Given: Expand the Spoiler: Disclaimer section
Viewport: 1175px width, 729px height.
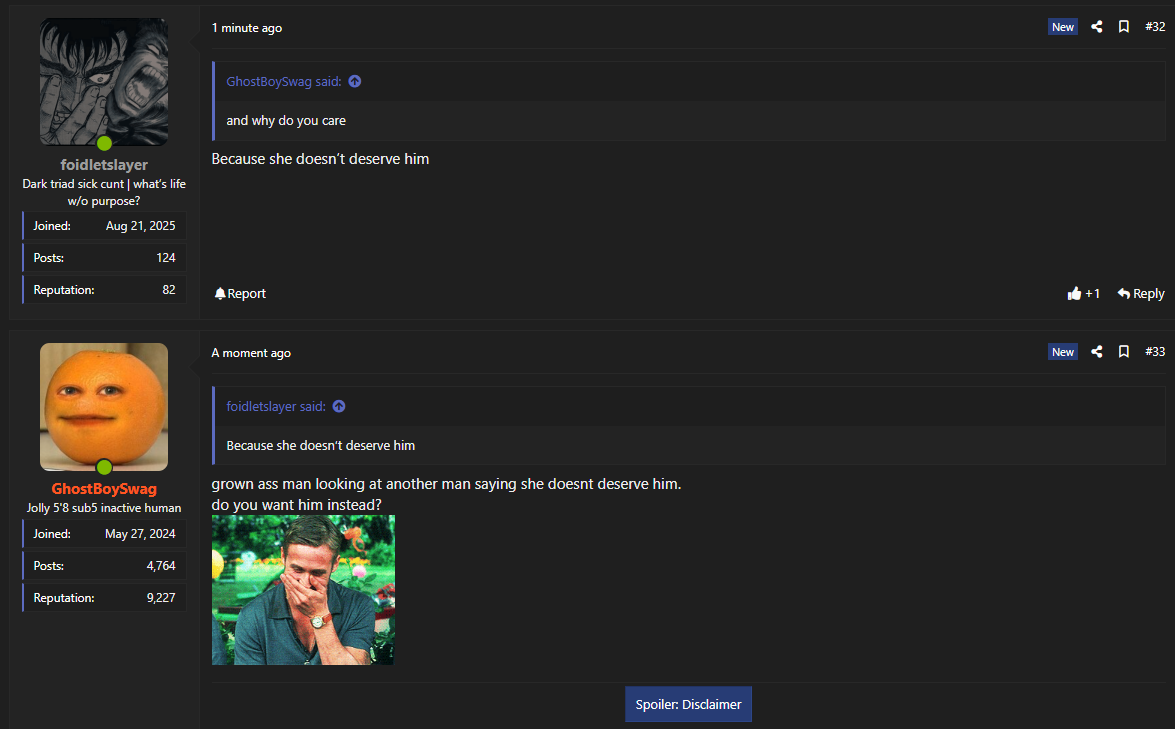Looking at the screenshot, I should click(x=688, y=704).
